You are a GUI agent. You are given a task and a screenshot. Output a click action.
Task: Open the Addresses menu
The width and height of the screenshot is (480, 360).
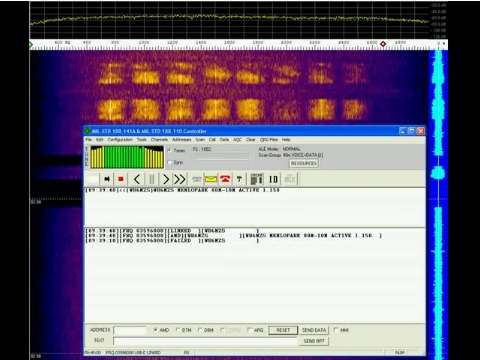[182, 140]
